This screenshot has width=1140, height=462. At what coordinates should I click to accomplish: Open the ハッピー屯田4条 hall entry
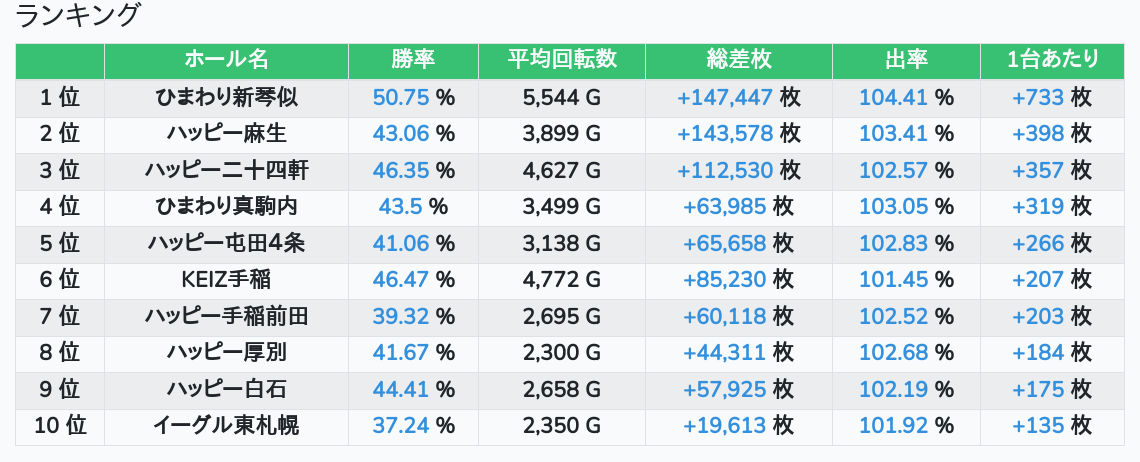tap(226, 243)
